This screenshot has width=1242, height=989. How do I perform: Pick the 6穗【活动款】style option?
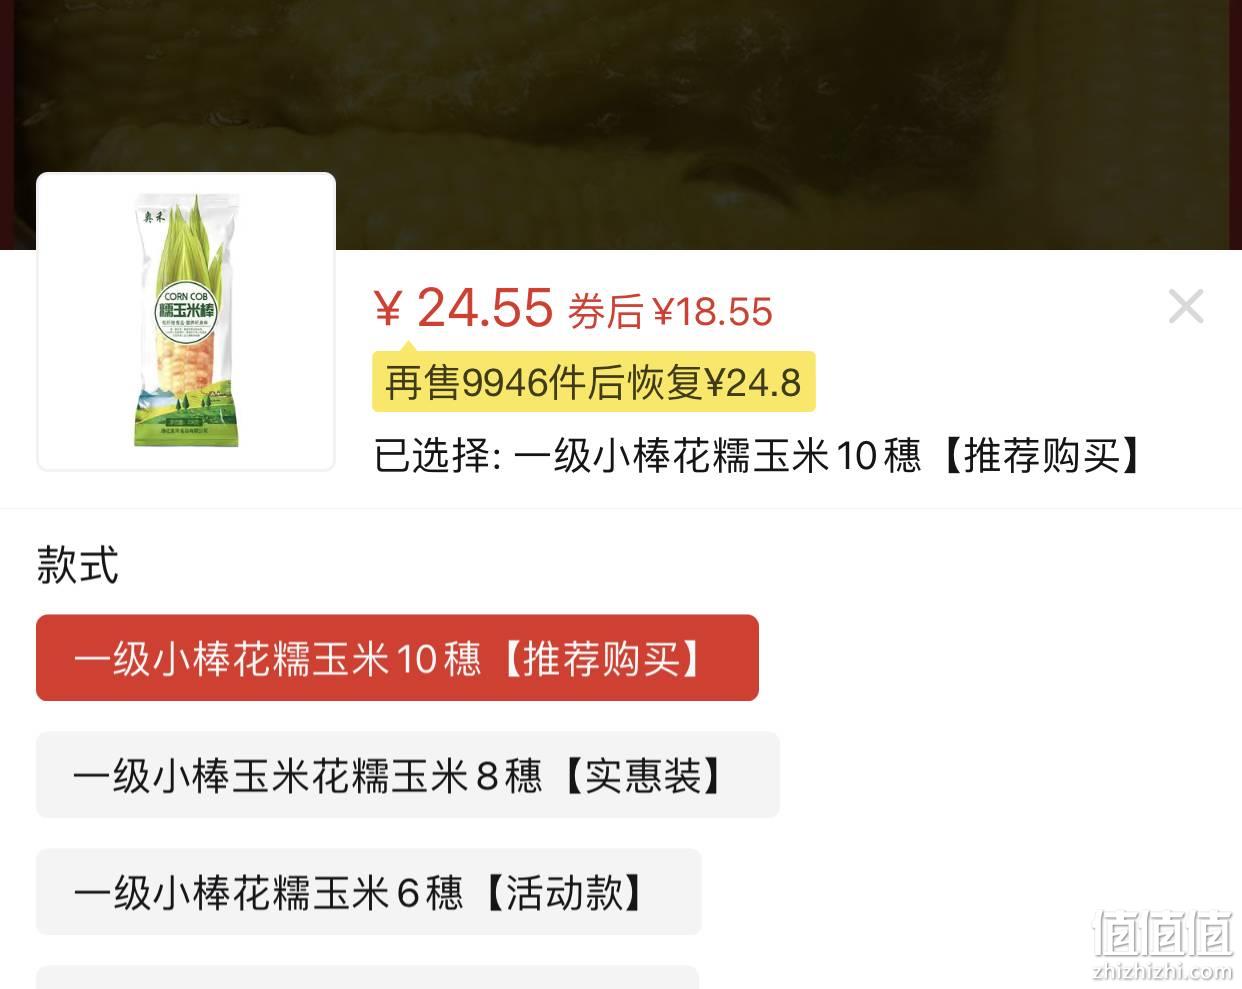pos(368,892)
